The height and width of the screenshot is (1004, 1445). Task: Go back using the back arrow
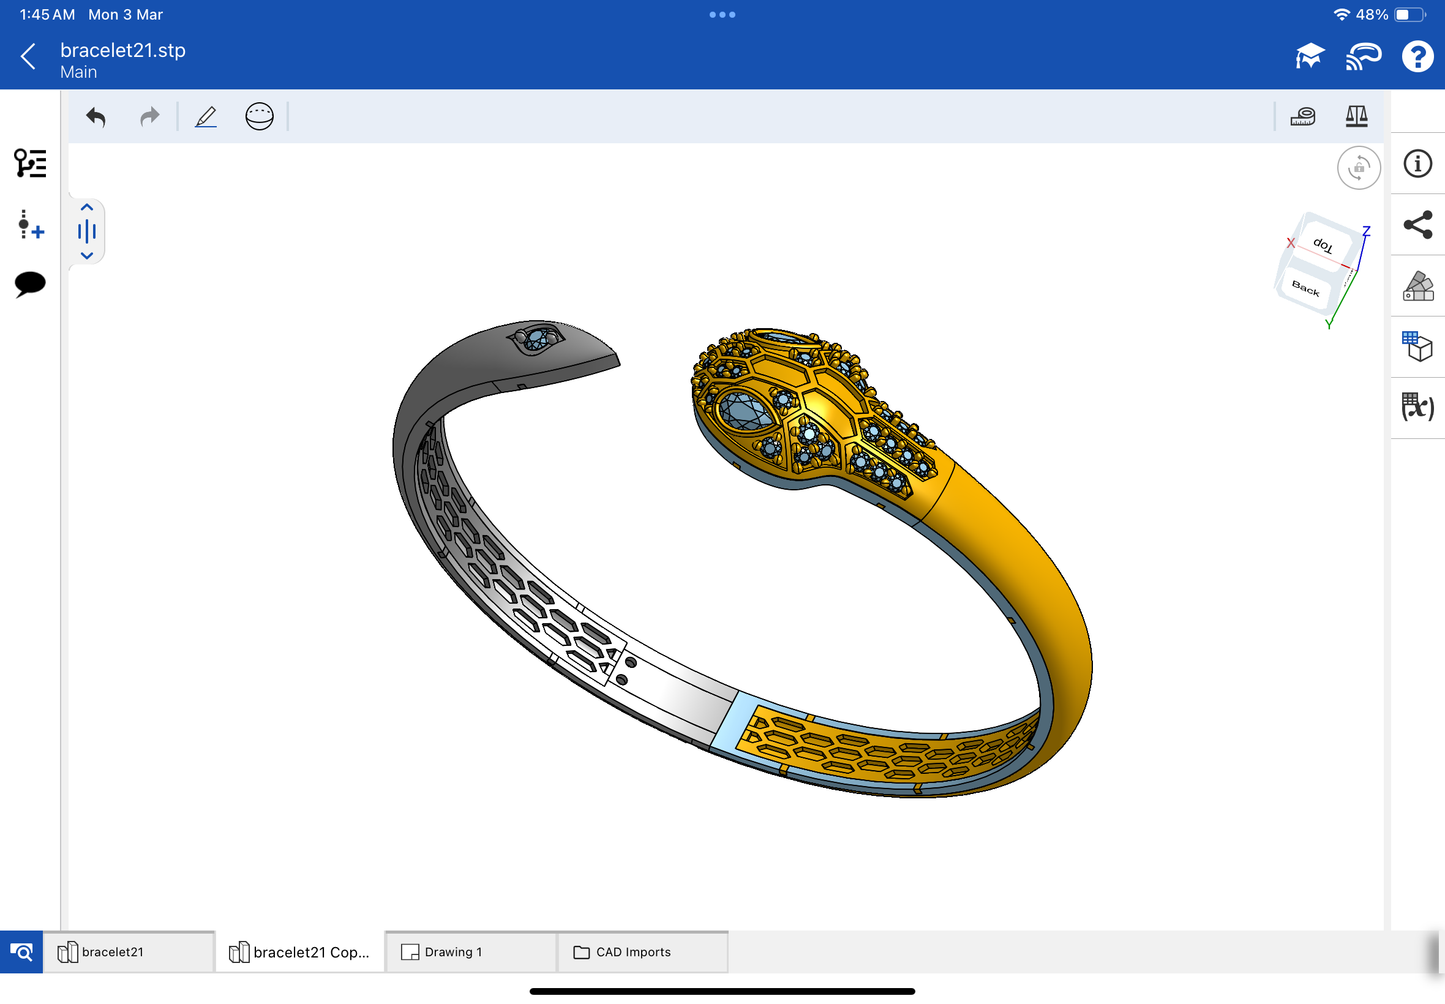(x=28, y=57)
